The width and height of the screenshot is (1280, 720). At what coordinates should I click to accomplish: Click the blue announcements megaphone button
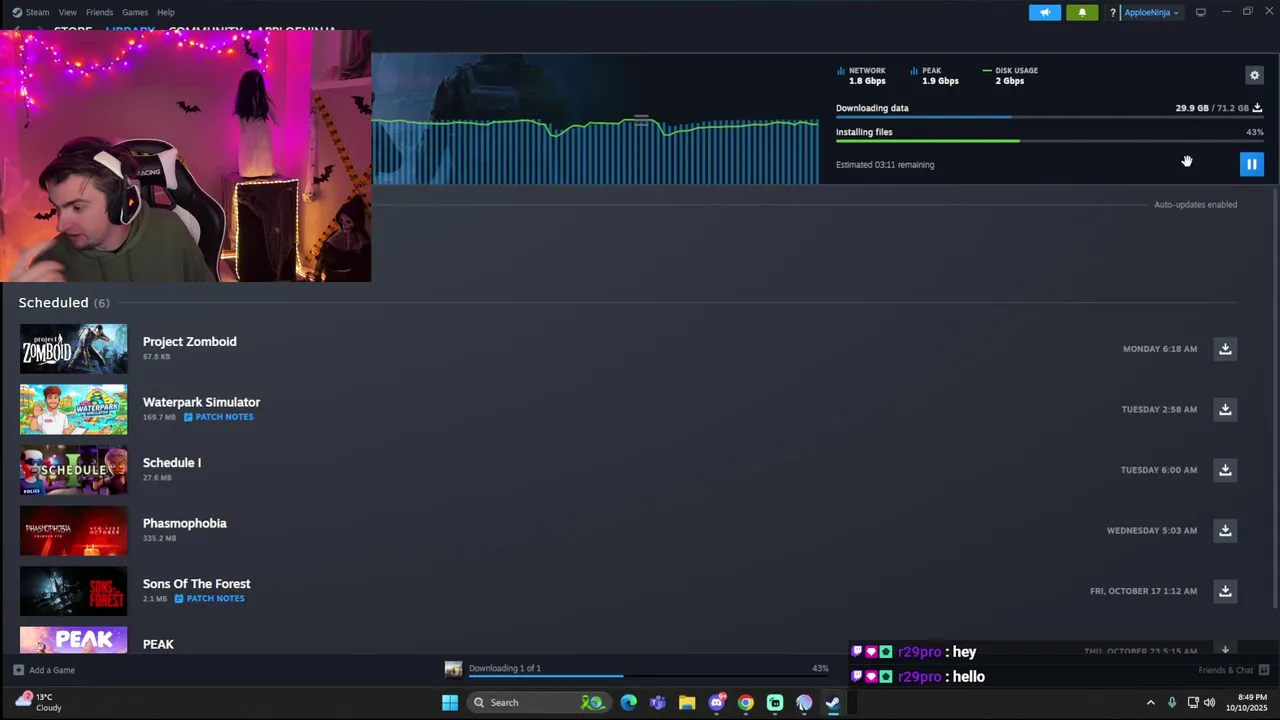coord(1044,12)
